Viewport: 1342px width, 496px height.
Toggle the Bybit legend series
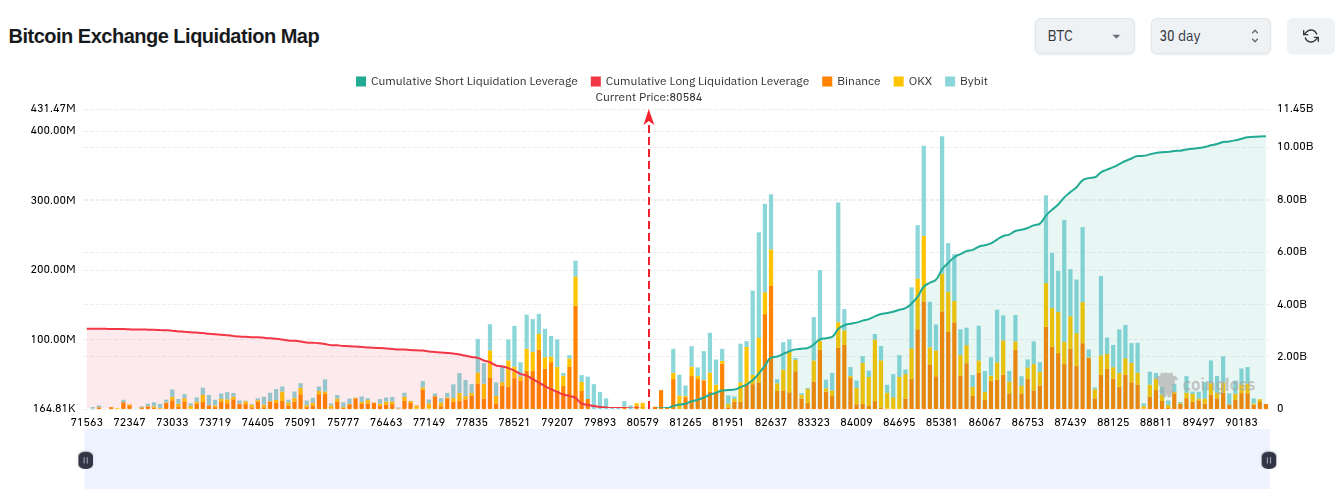click(x=965, y=81)
